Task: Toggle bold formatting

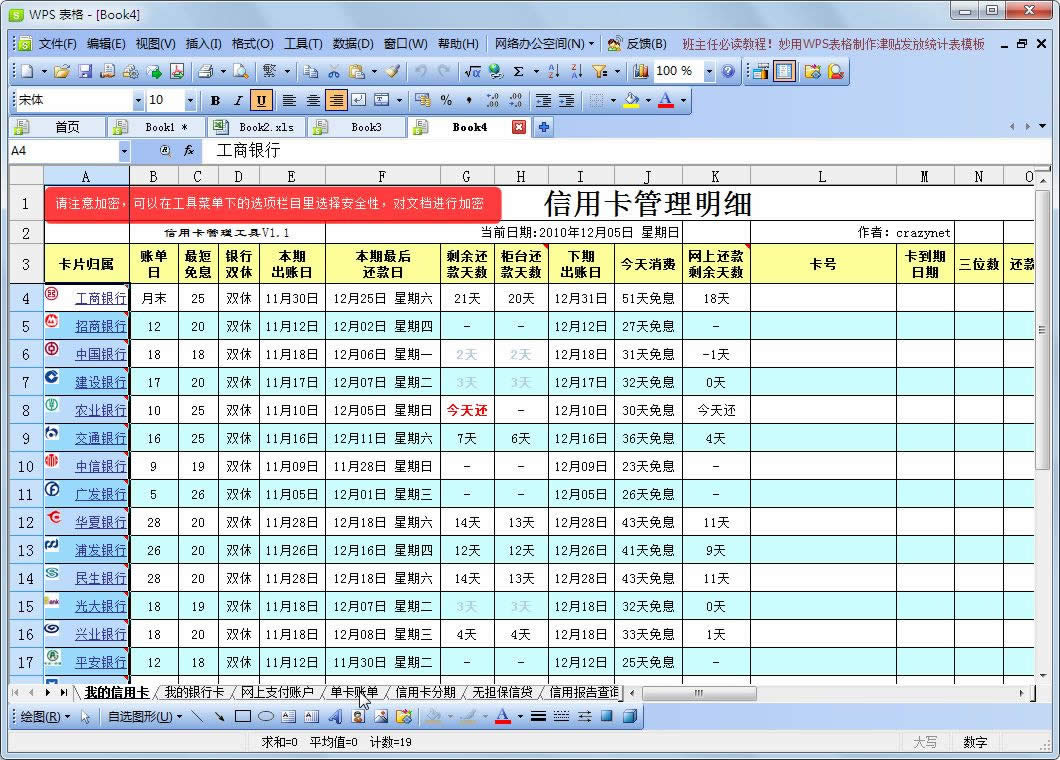Action: pos(215,100)
